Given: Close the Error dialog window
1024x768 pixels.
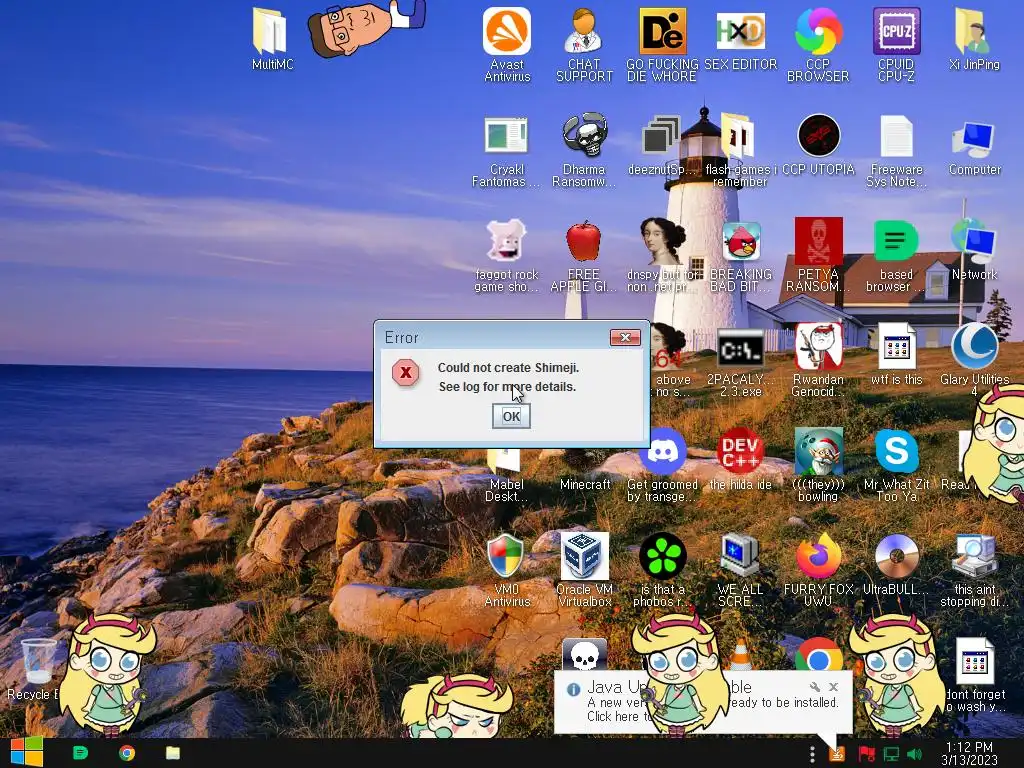Looking at the screenshot, I should click(x=625, y=337).
